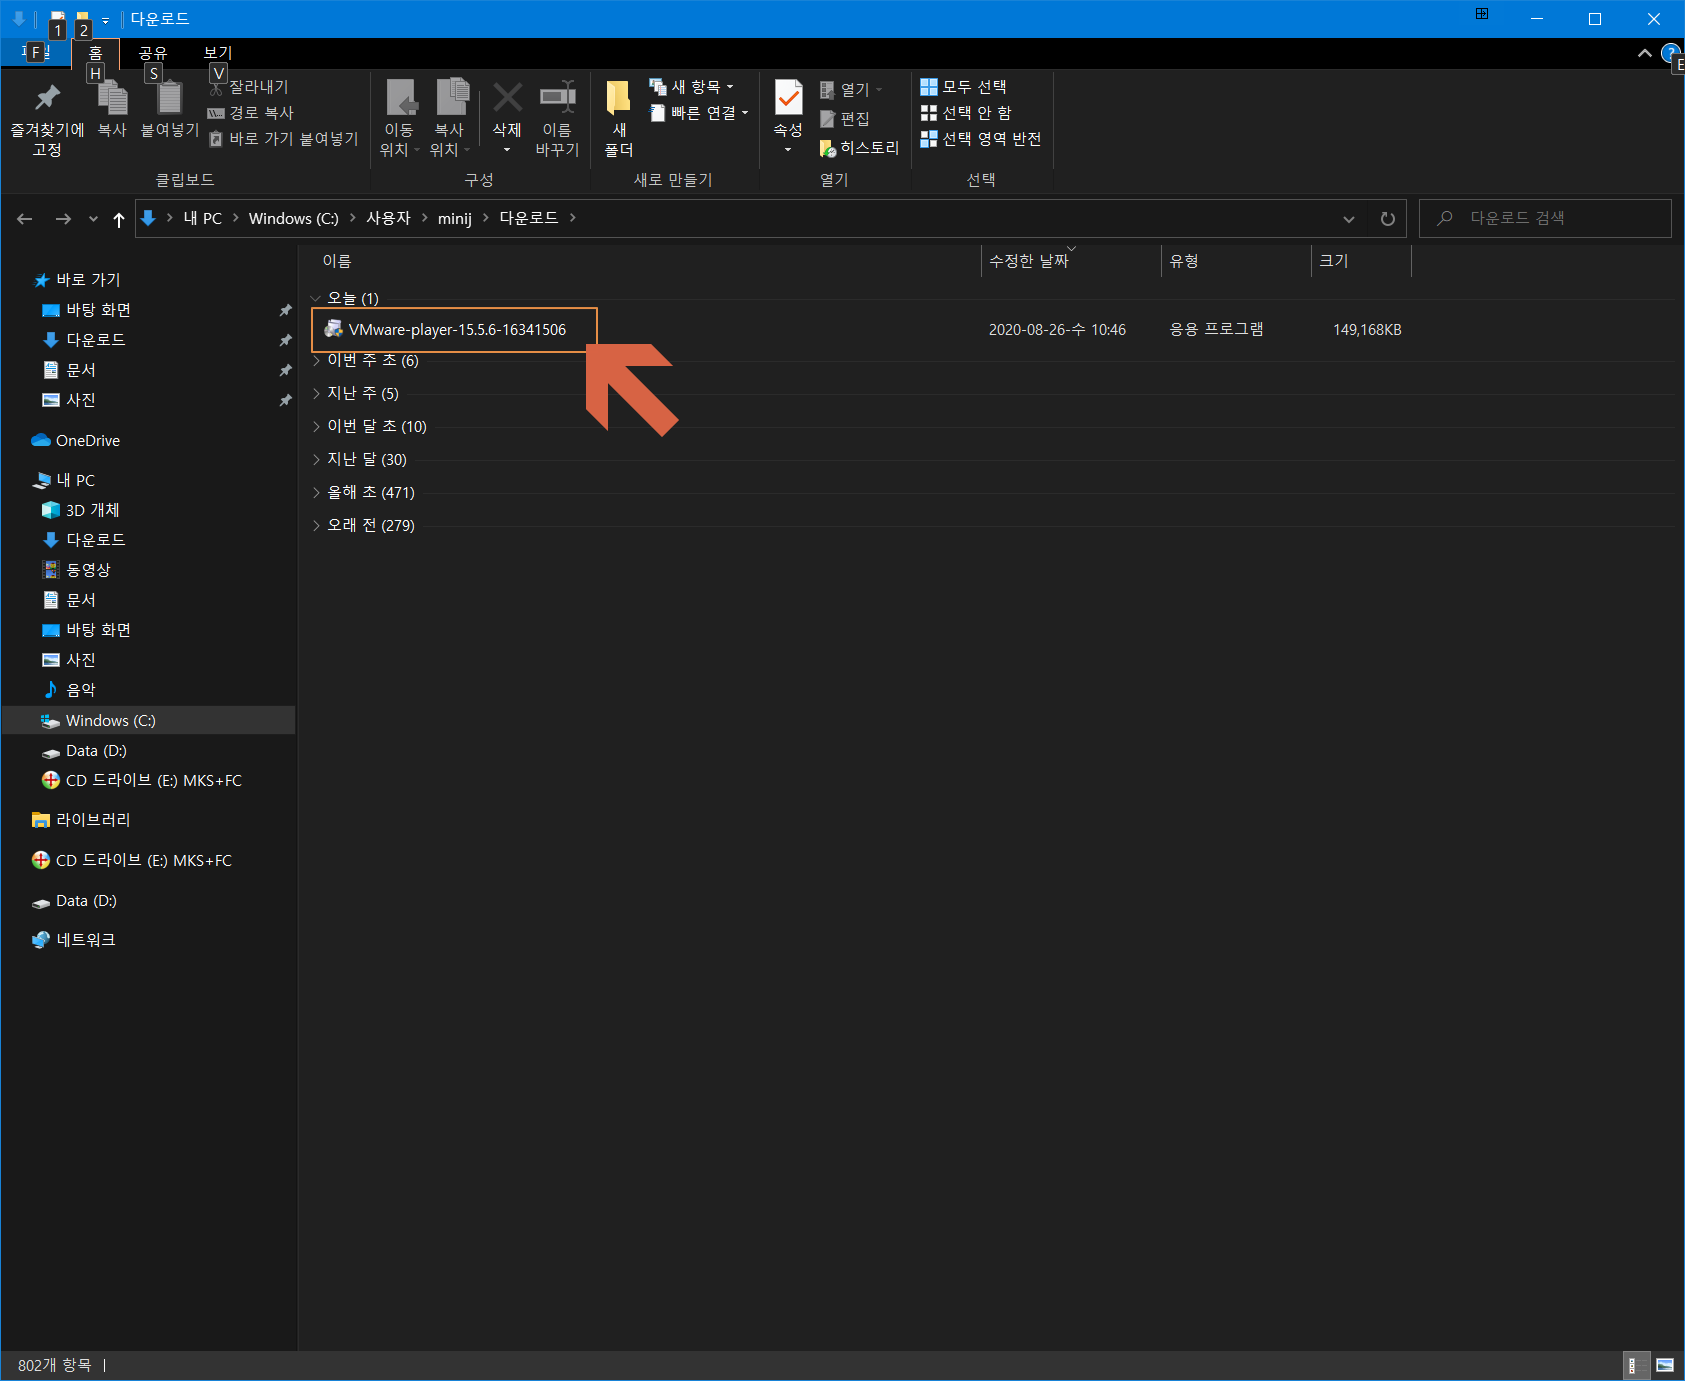The height and width of the screenshot is (1381, 1685).
Task: Click Copy path (경로 복사)
Action: point(251,113)
